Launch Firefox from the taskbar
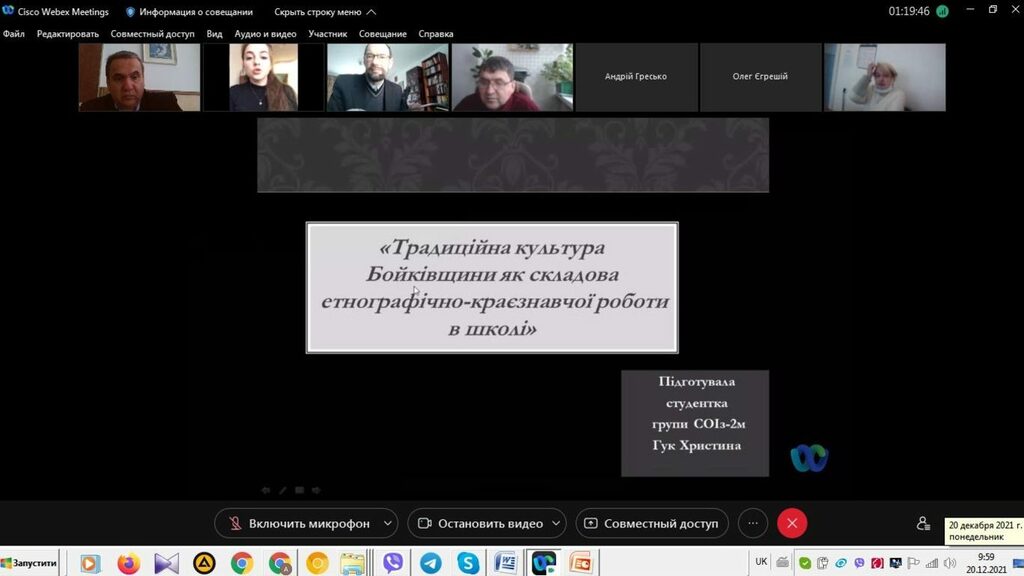 128,563
